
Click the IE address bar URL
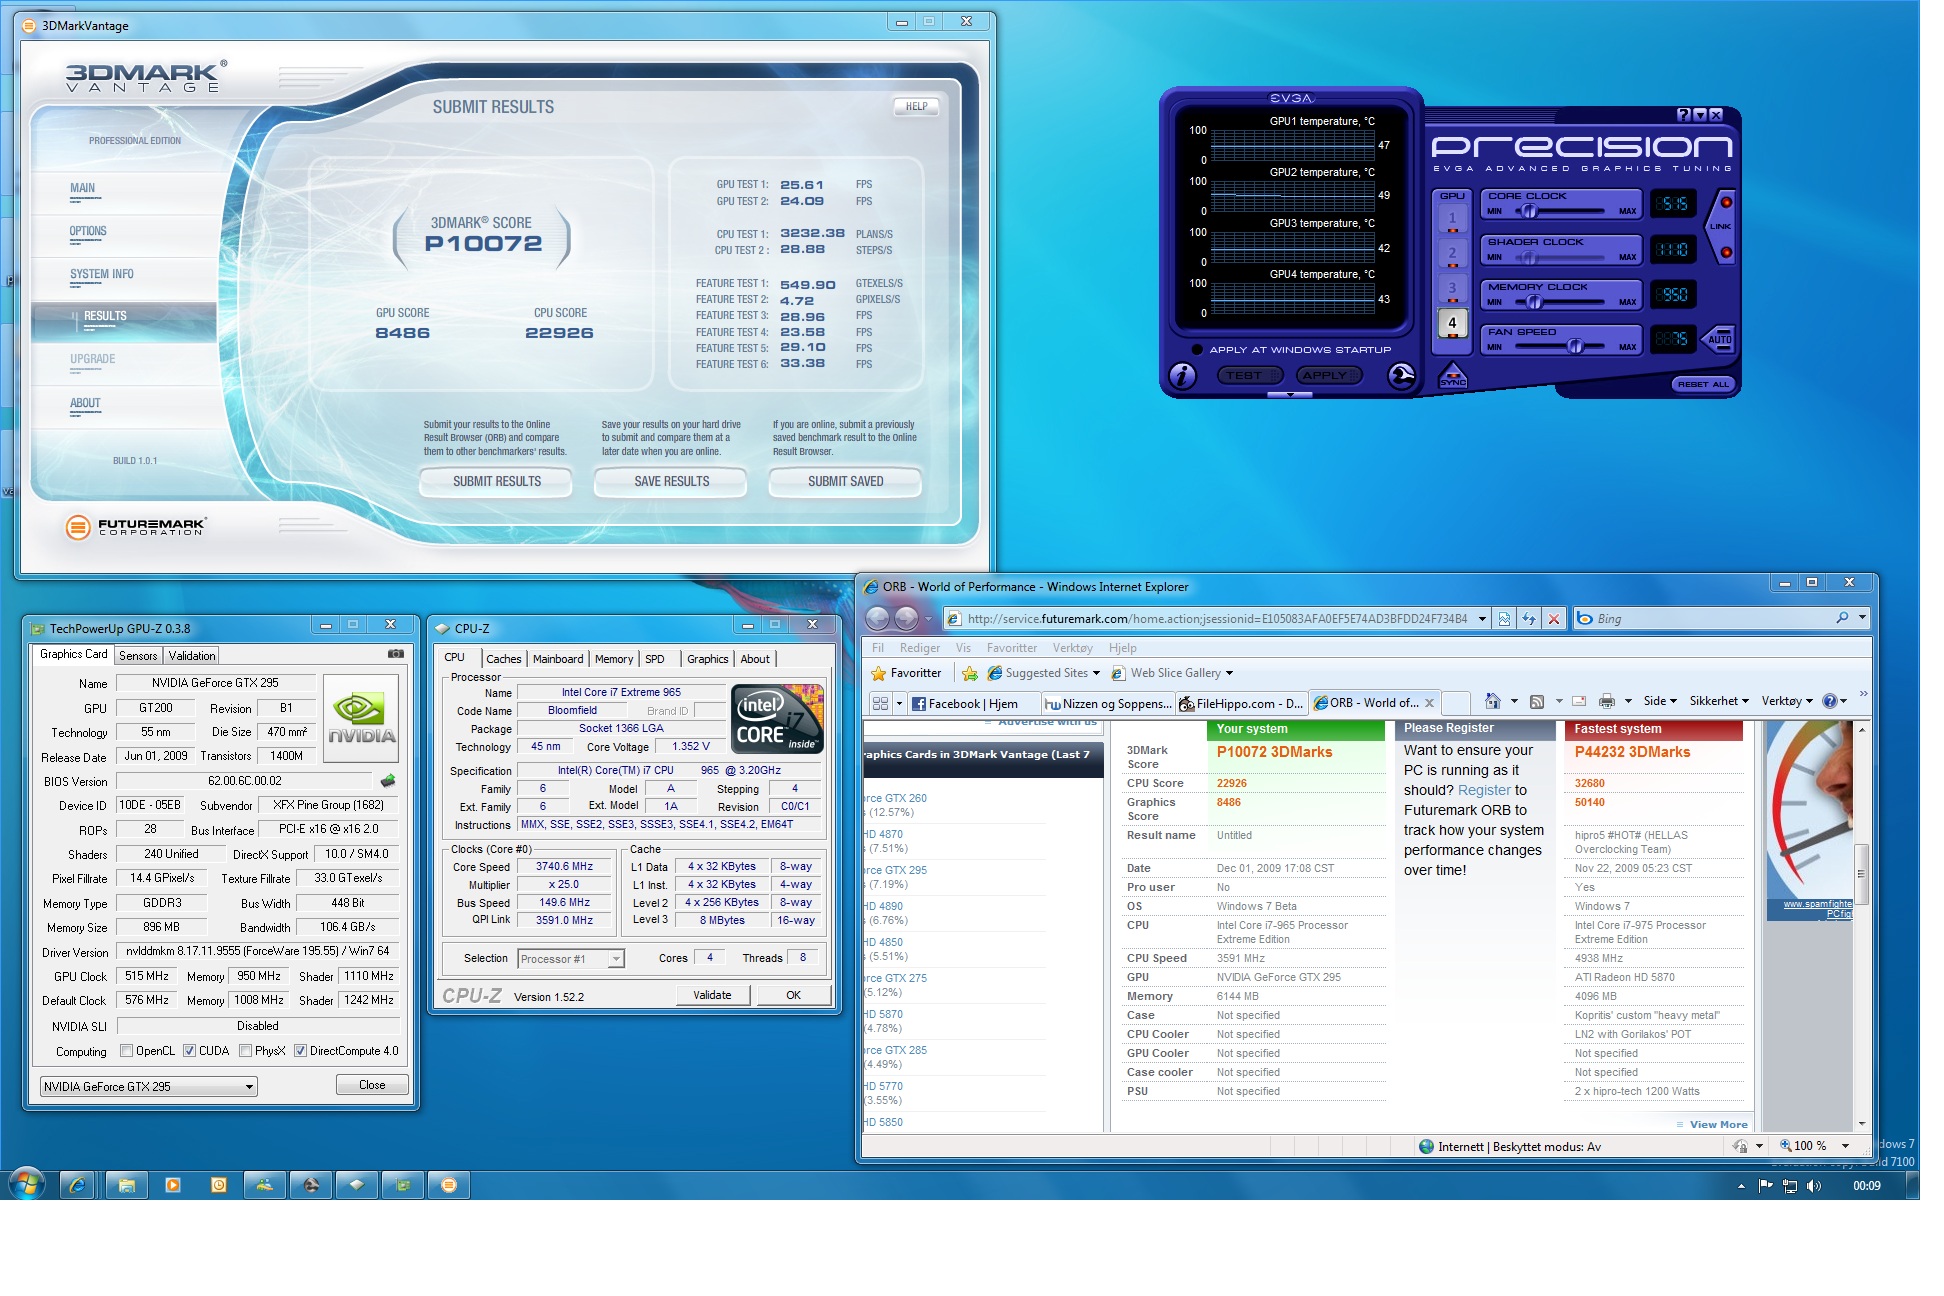pos(1217,619)
